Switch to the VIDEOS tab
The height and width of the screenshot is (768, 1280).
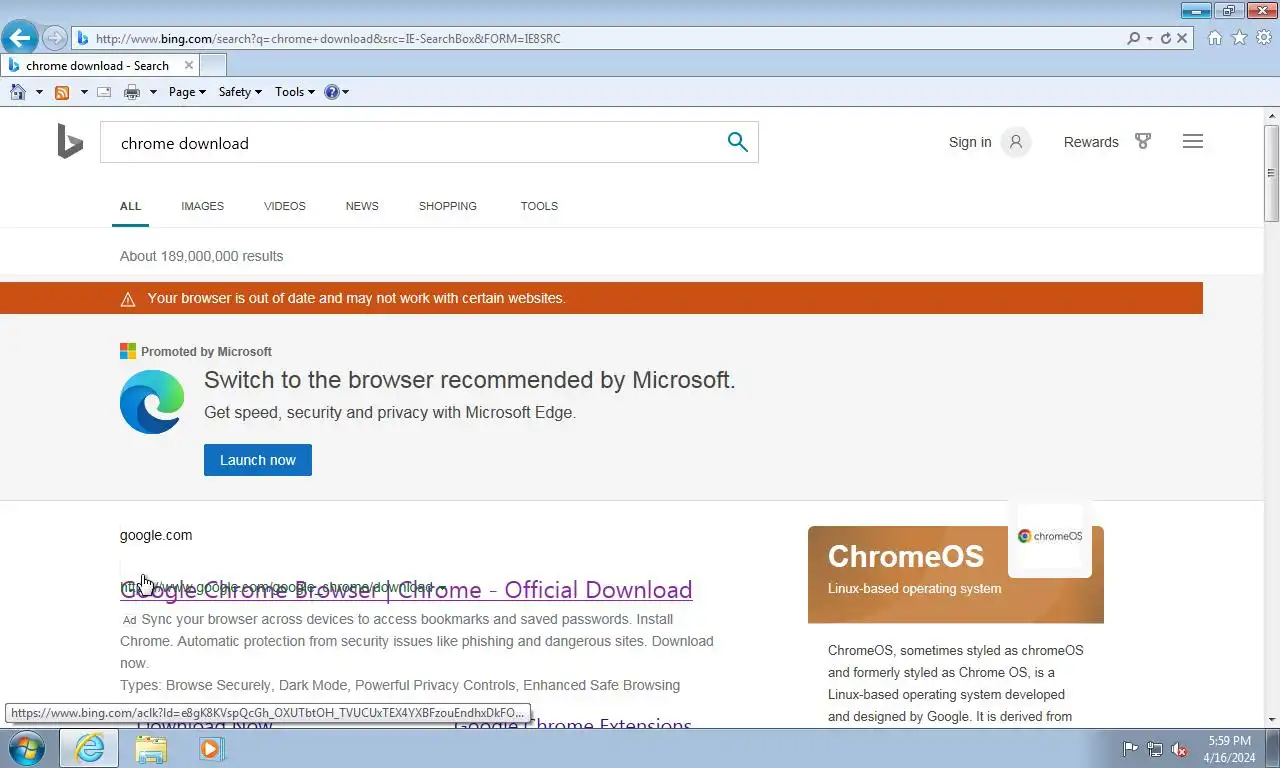tap(285, 206)
